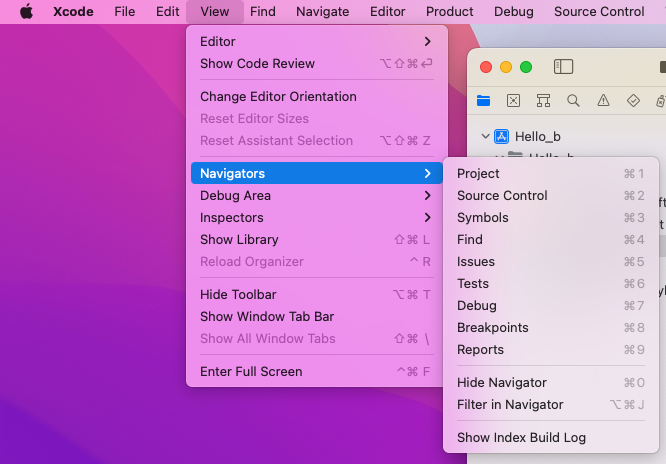The width and height of the screenshot is (666, 464).
Task: Select Issues in Navigators submenu
Action: pos(551,262)
